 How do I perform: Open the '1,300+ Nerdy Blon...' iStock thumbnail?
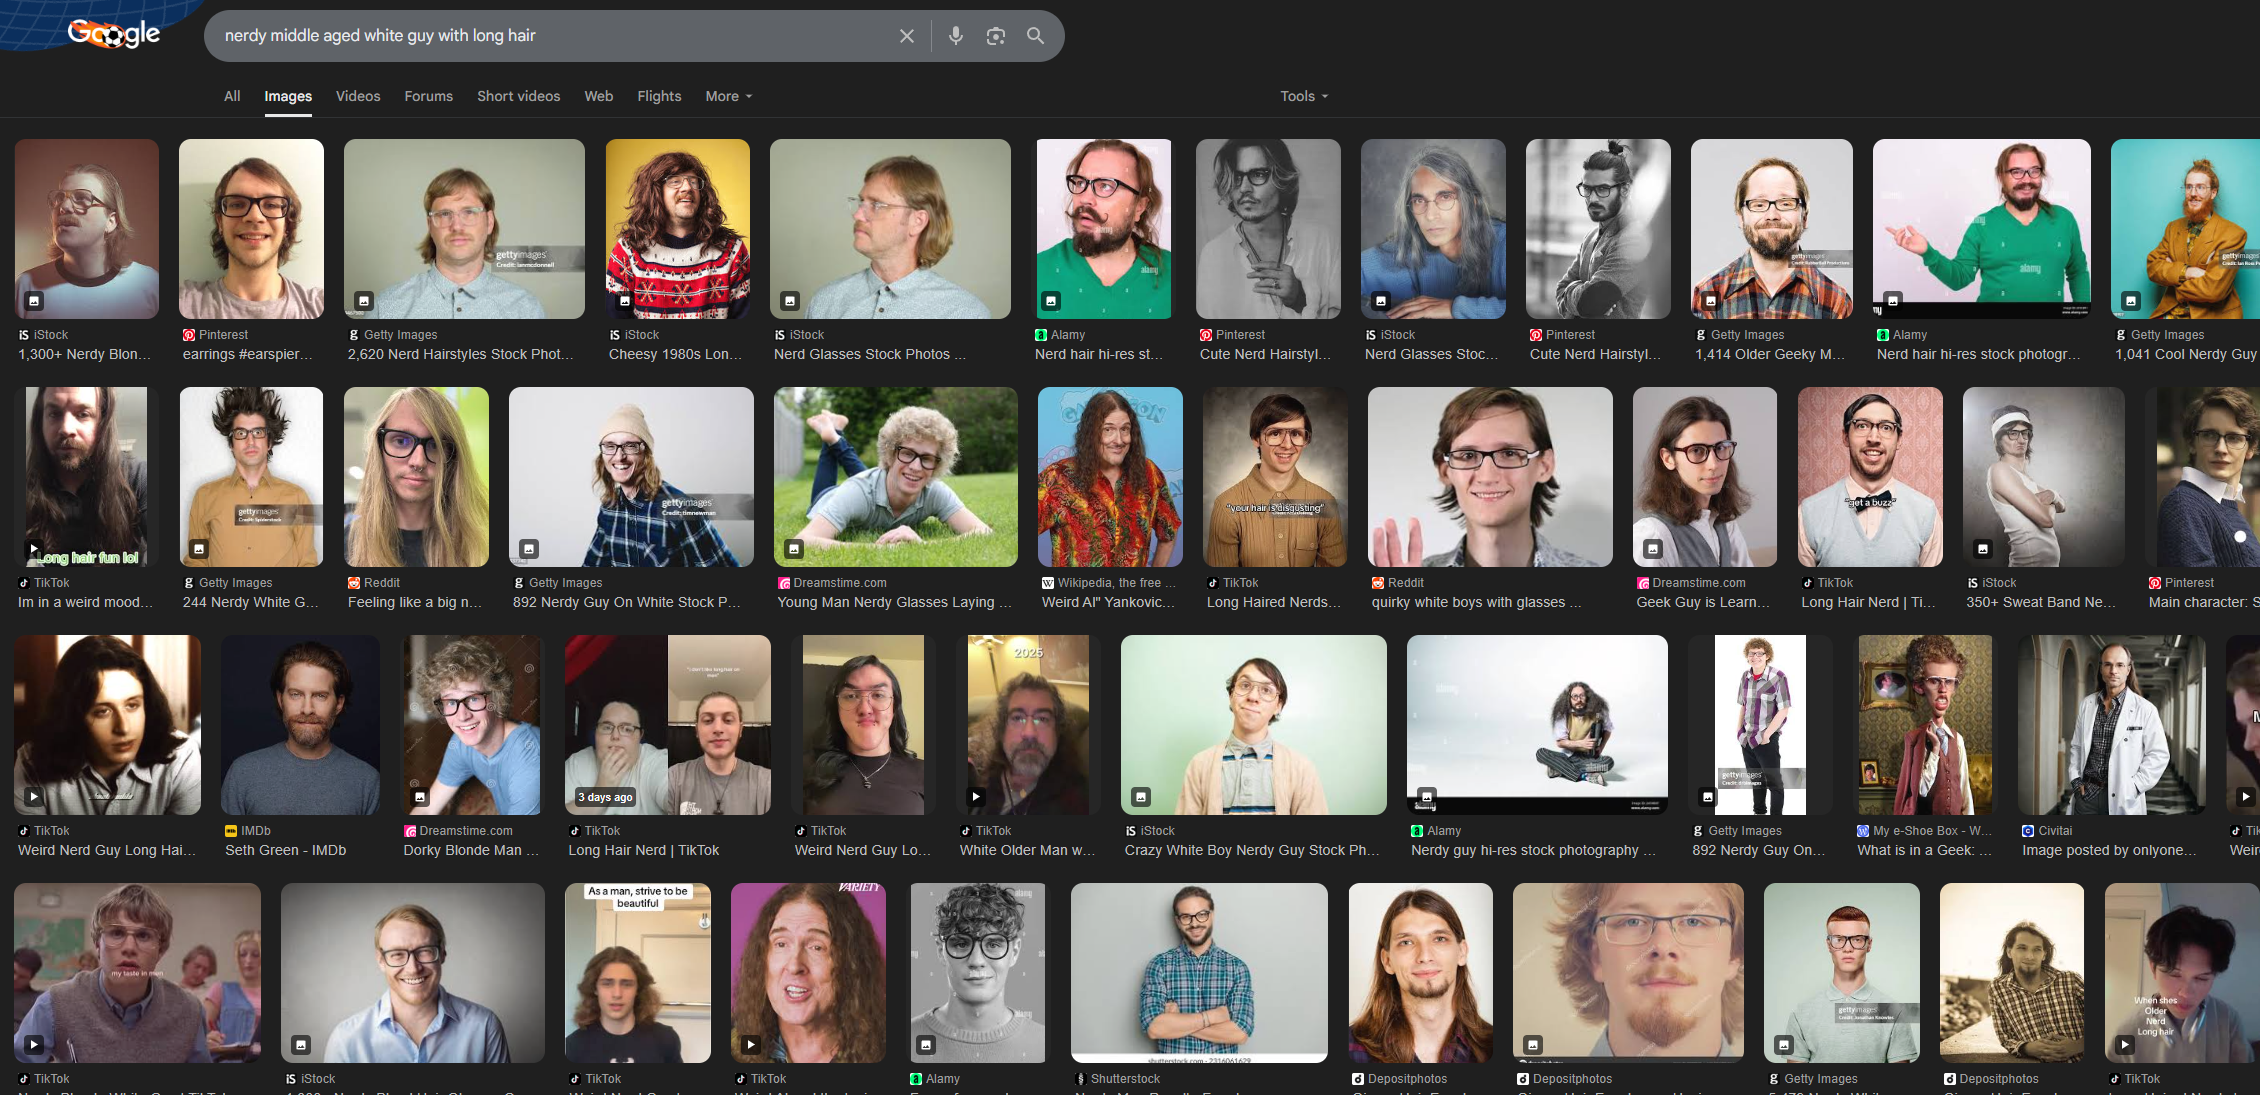[x=87, y=229]
